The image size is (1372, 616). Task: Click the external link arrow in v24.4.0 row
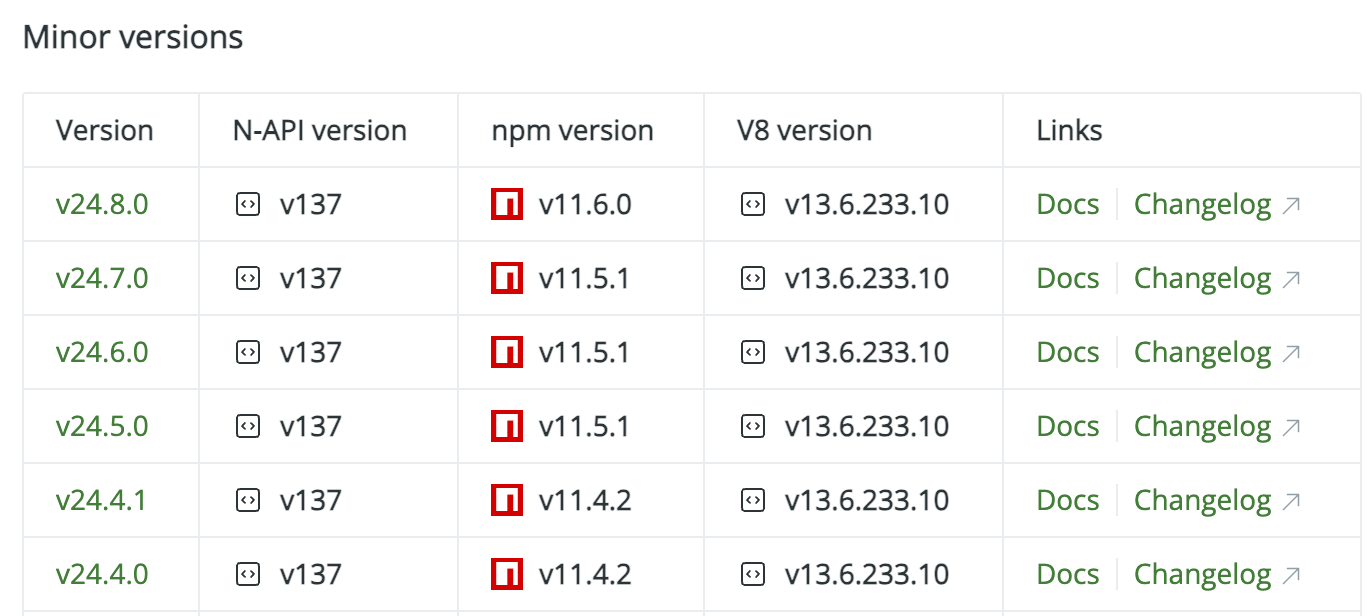pos(1292,573)
